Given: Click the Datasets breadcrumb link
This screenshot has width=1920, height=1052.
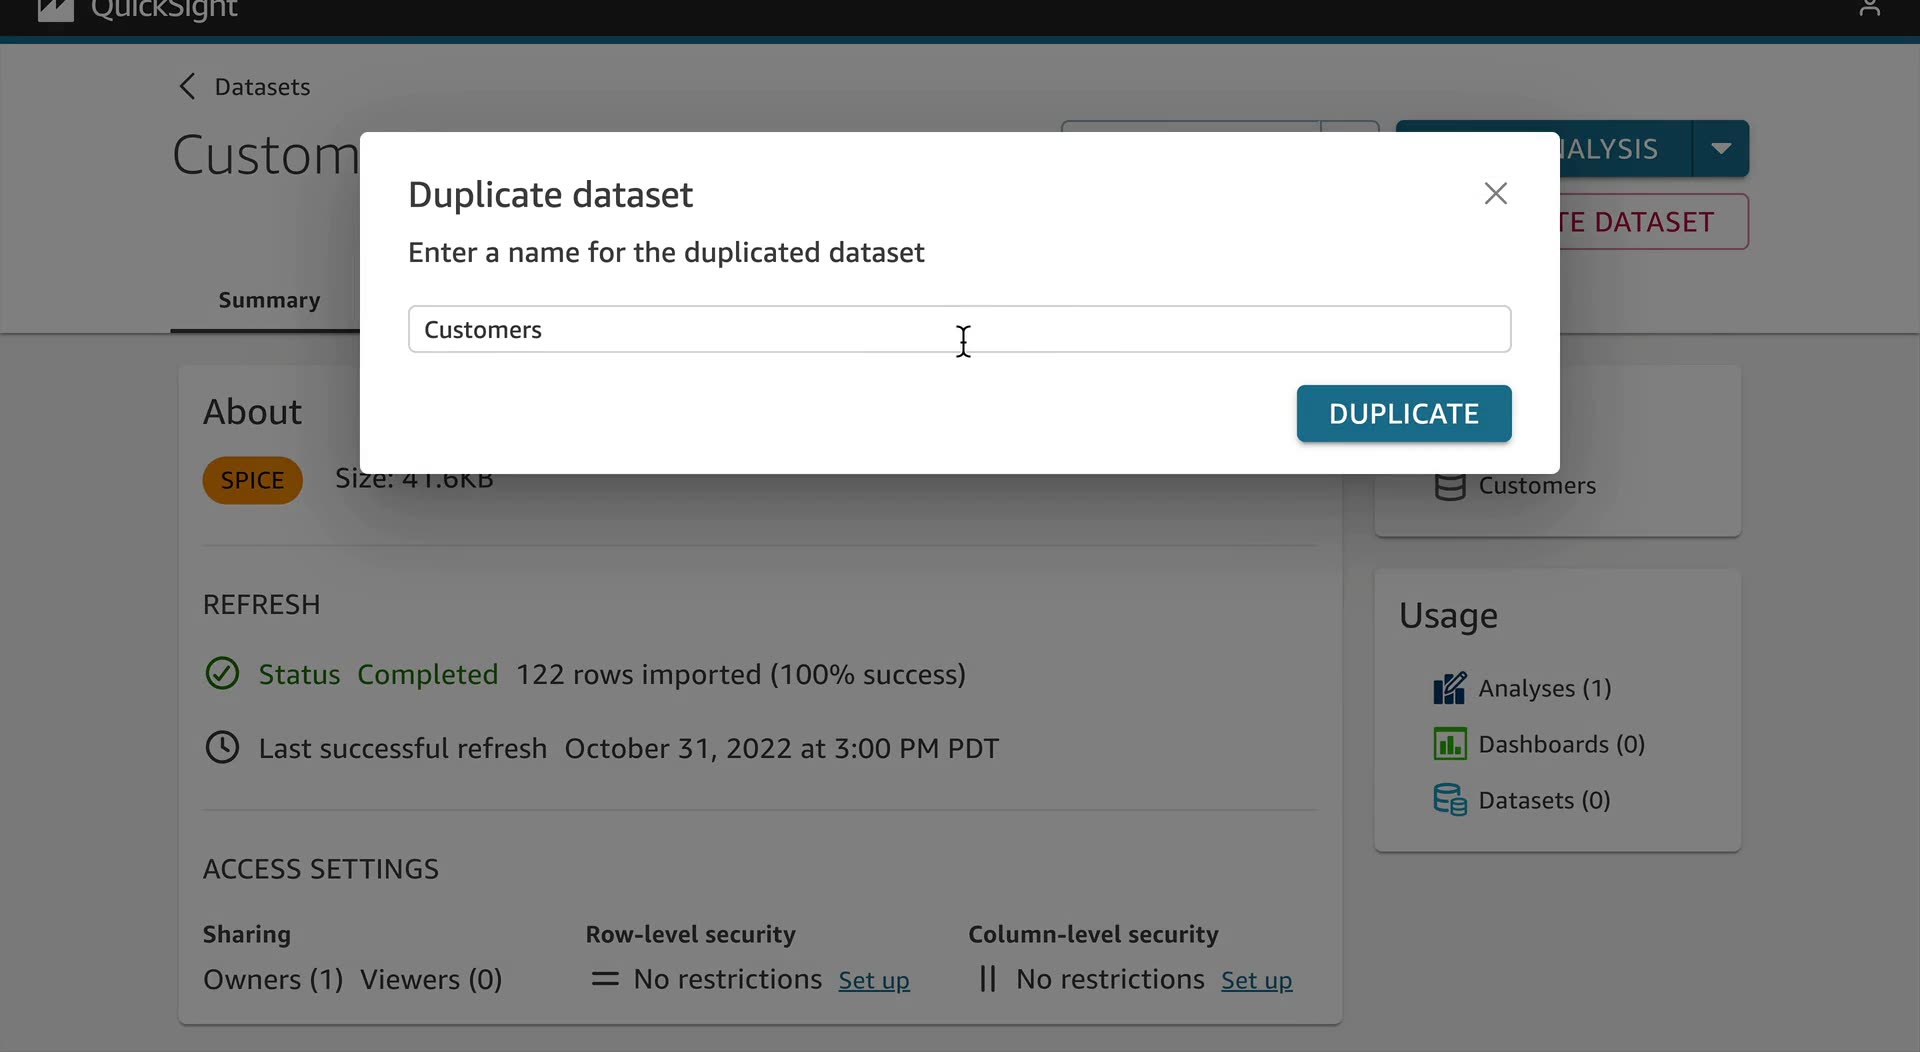Looking at the screenshot, I should (x=262, y=87).
